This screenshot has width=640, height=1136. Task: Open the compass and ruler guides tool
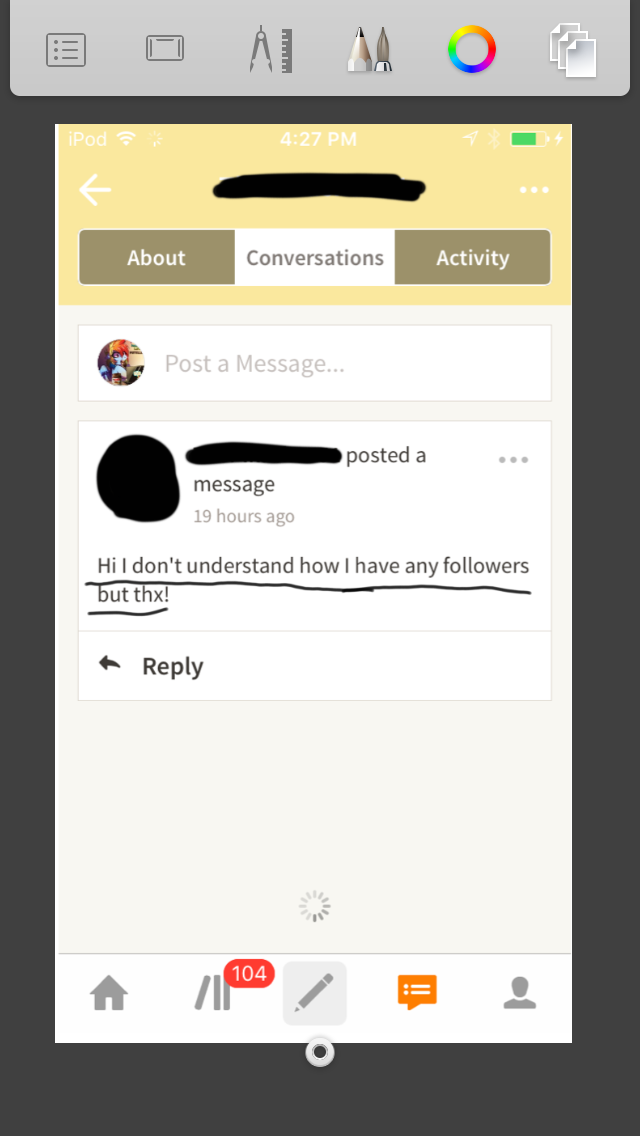[x=271, y=50]
